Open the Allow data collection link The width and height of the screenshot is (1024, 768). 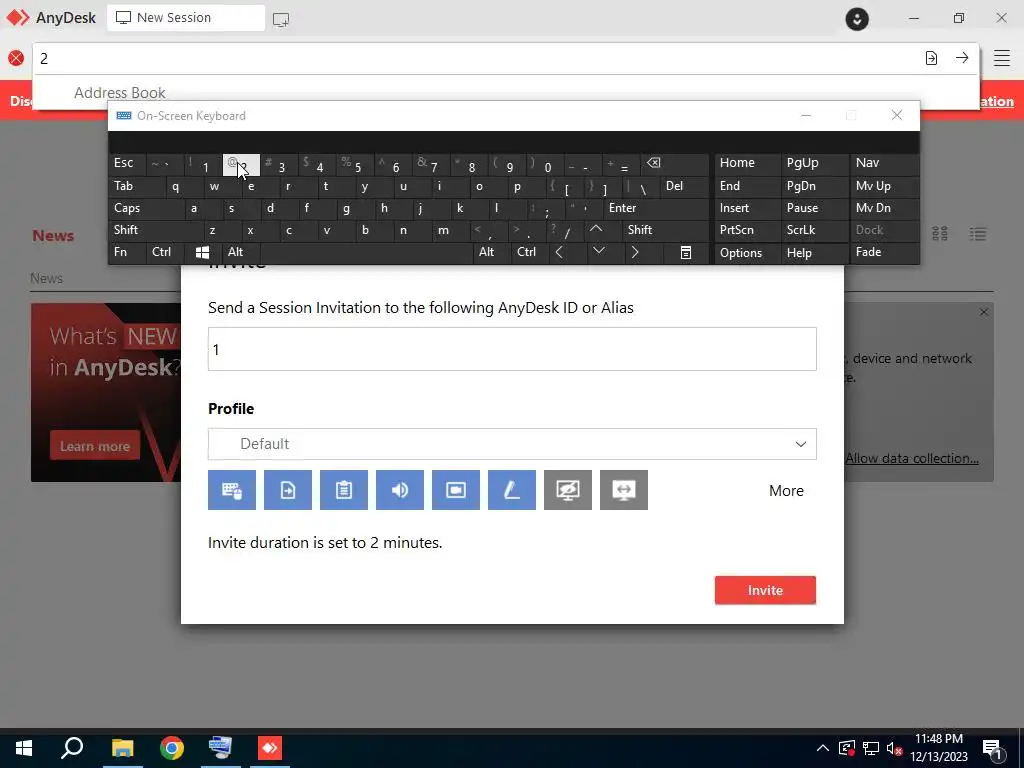pos(912,458)
